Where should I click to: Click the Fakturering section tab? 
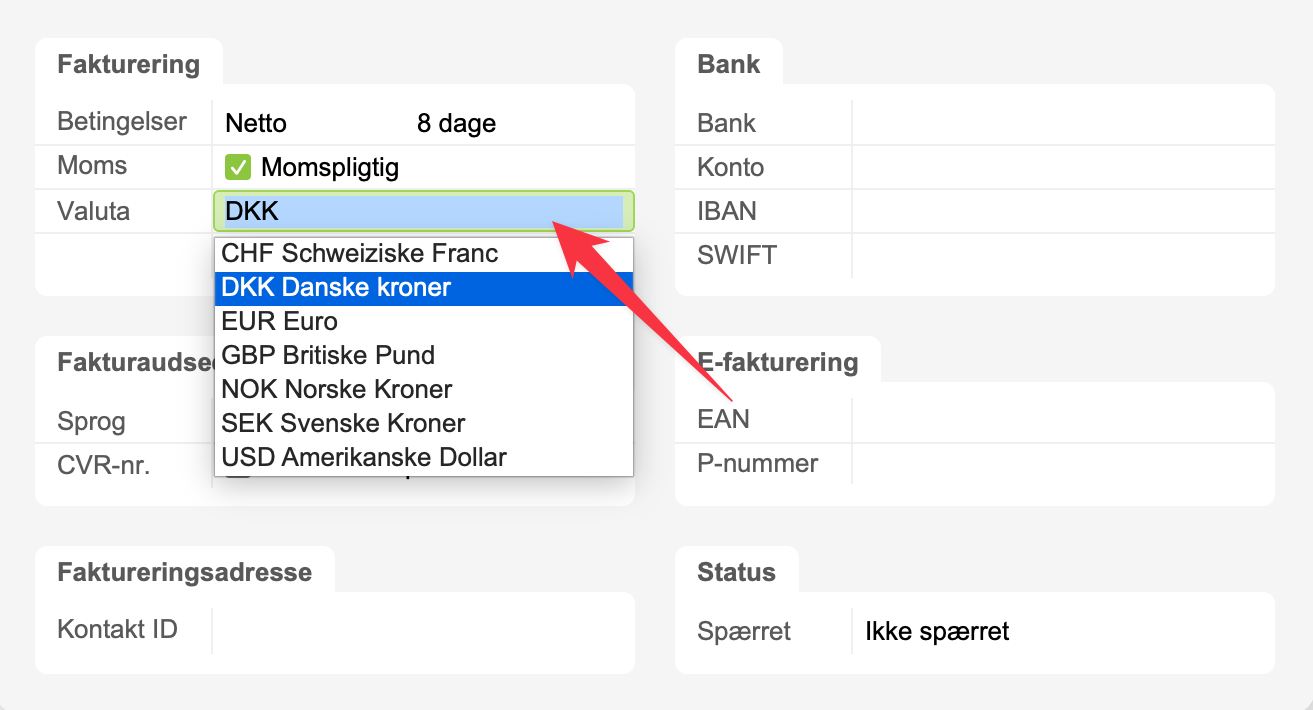coord(129,65)
